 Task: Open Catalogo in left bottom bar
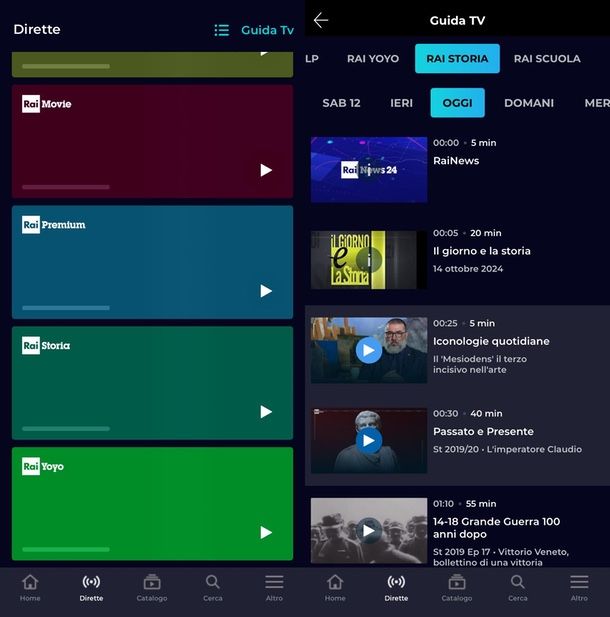pos(152,588)
